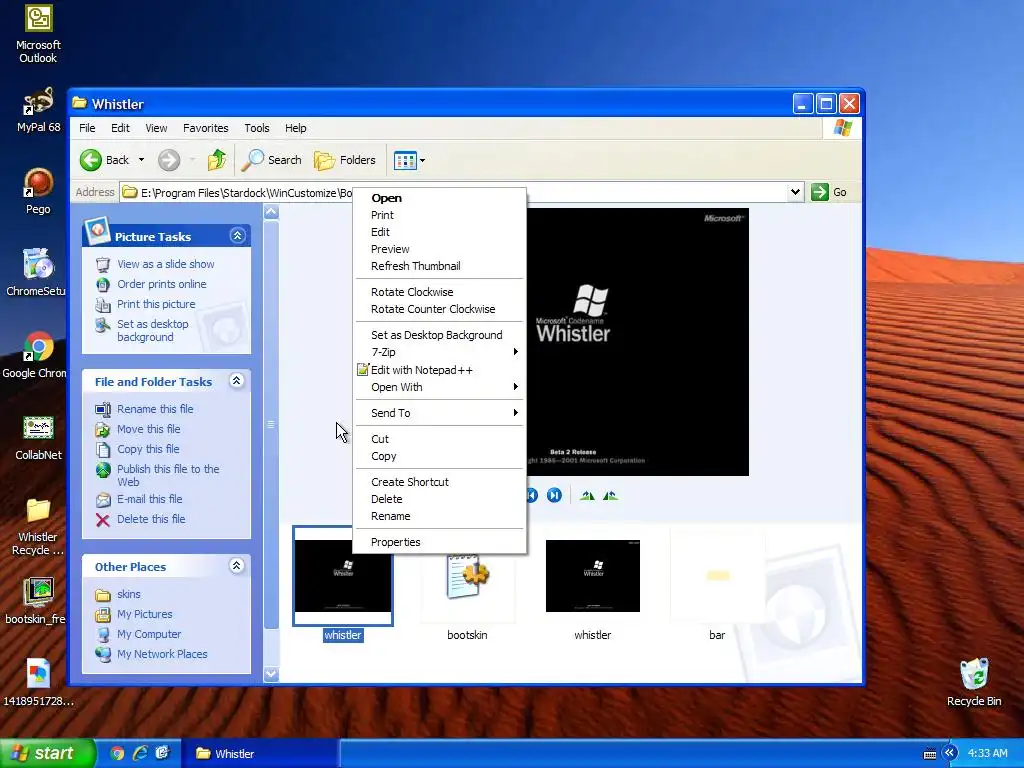Collapse the Other Places panel
Image resolution: width=1024 pixels, height=768 pixels.
pyautogui.click(x=237, y=566)
